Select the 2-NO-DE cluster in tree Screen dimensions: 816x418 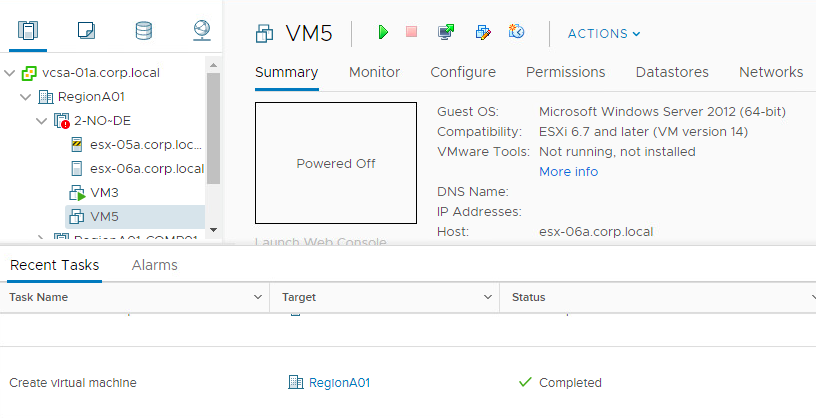(x=103, y=121)
